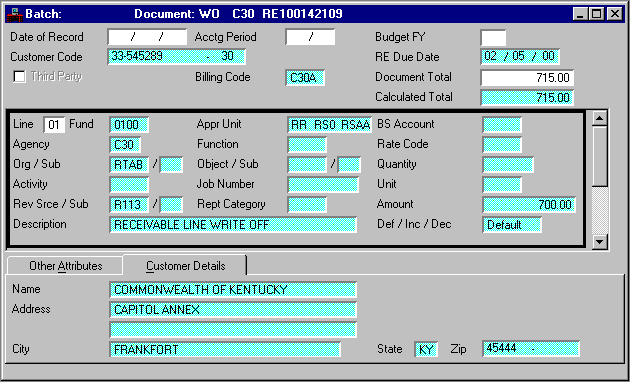
Task: Click the Budget FY field
Action: pyautogui.click(x=493, y=38)
